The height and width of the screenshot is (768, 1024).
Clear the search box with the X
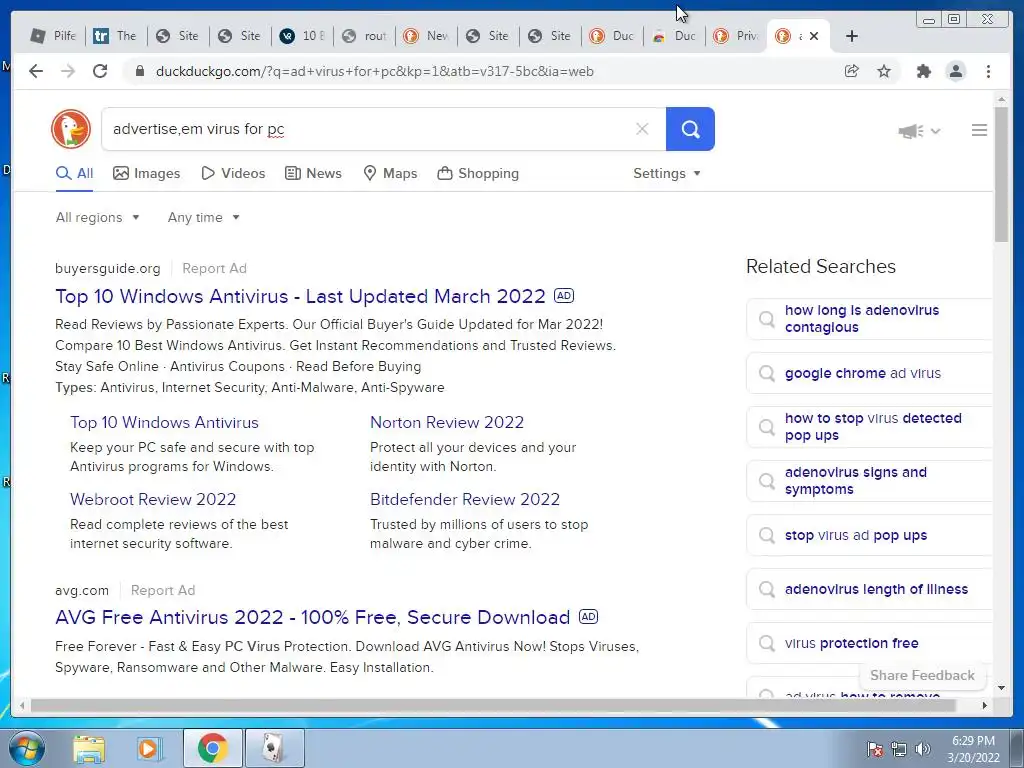(x=642, y=129)
